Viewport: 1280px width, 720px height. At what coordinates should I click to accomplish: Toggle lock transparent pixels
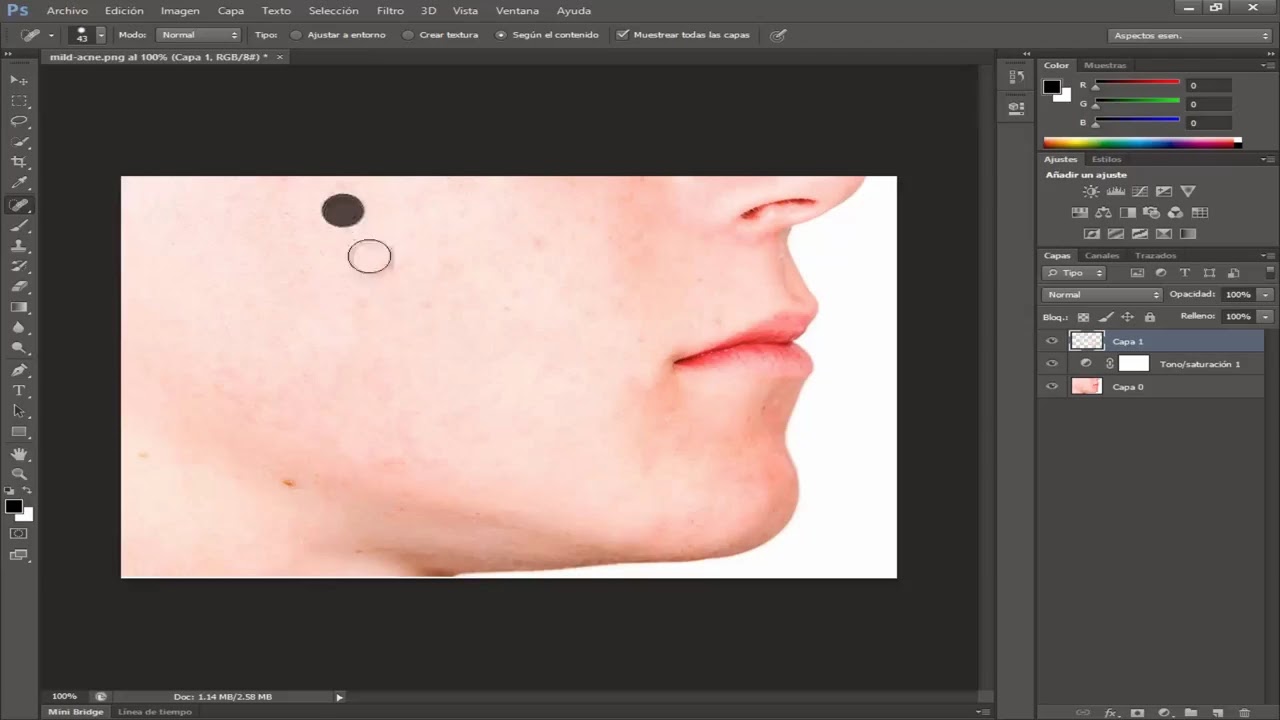coord(1083,317)
